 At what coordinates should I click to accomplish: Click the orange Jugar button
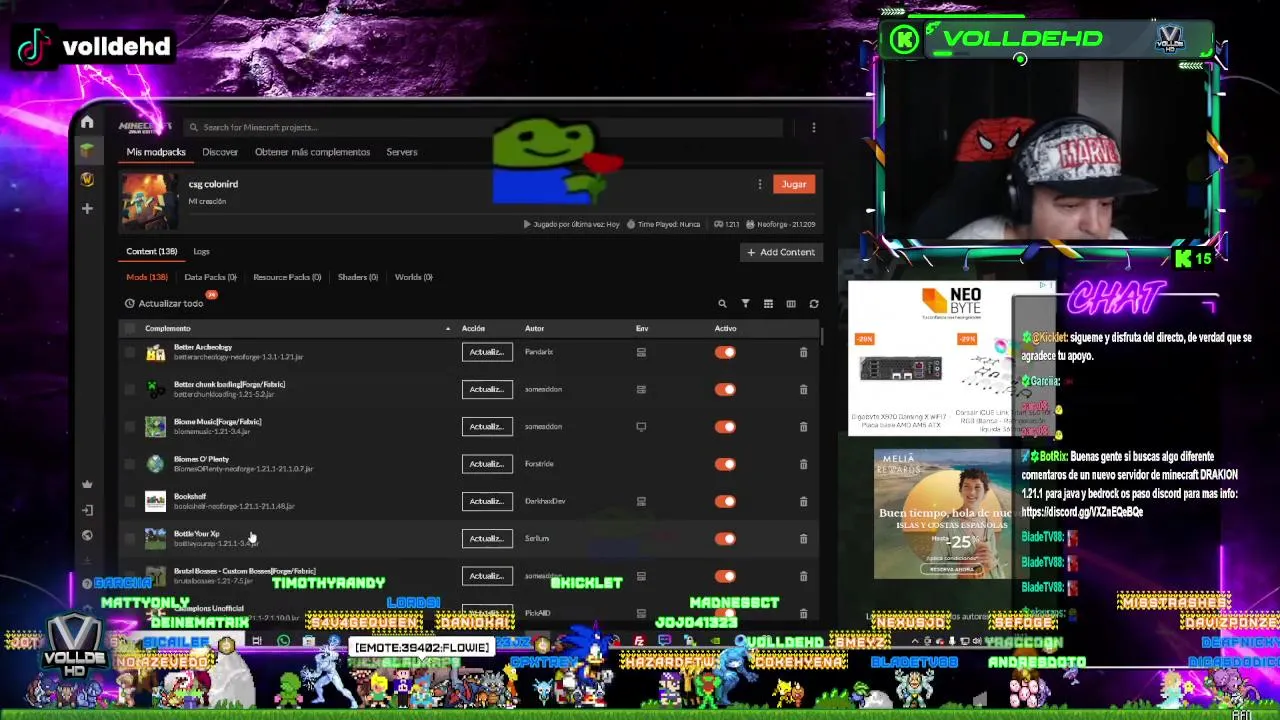click(794, 184)
